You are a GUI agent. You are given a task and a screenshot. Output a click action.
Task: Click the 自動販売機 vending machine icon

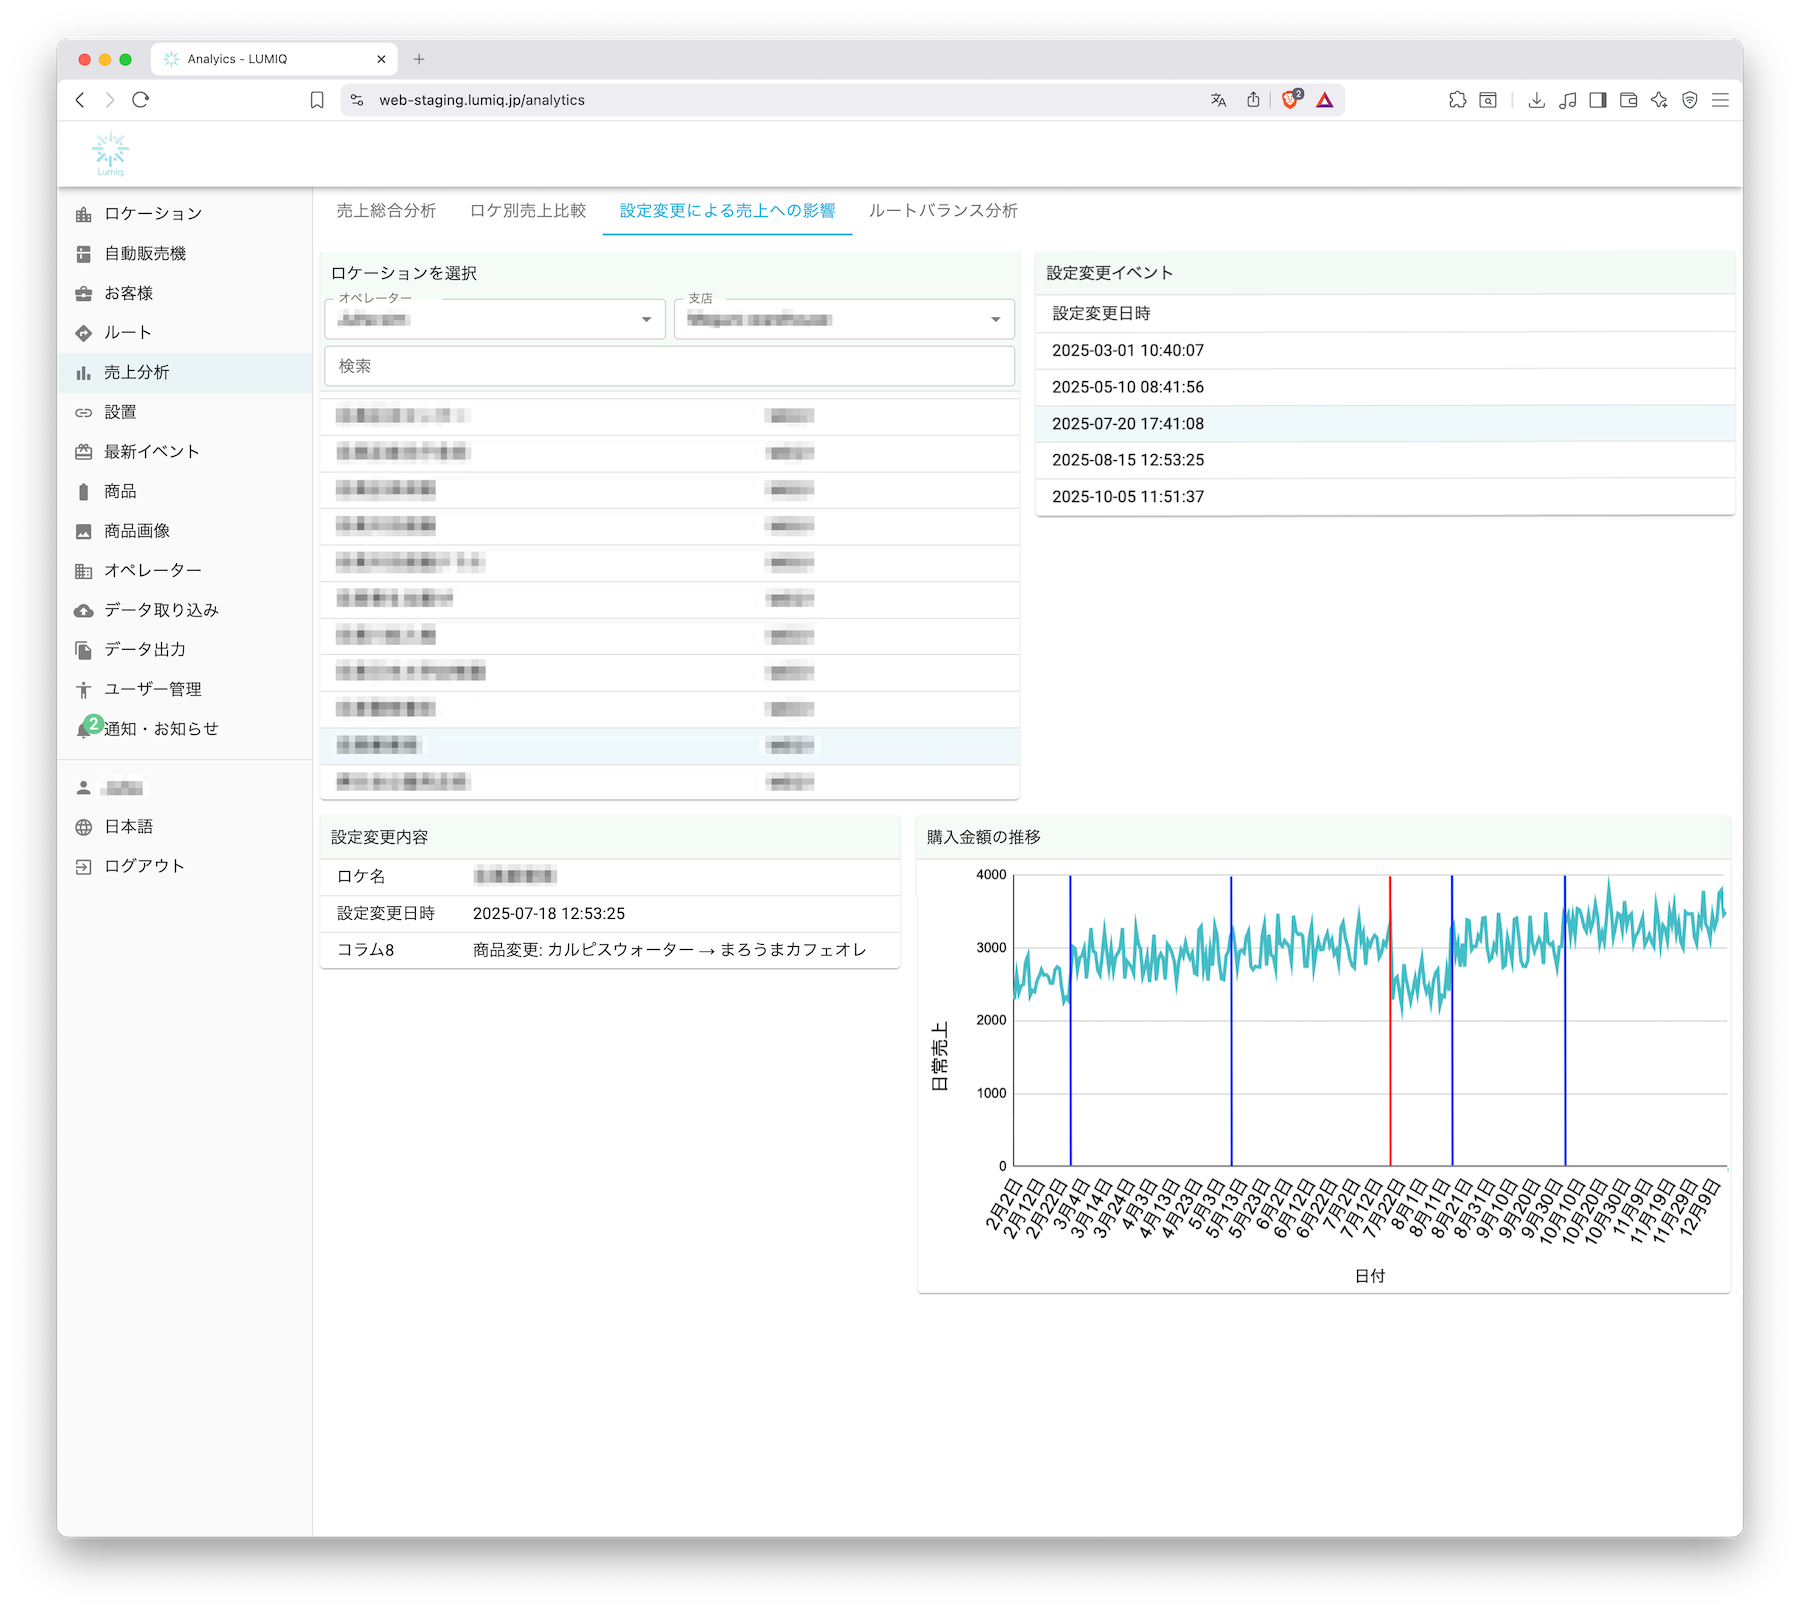click(84, 254)
